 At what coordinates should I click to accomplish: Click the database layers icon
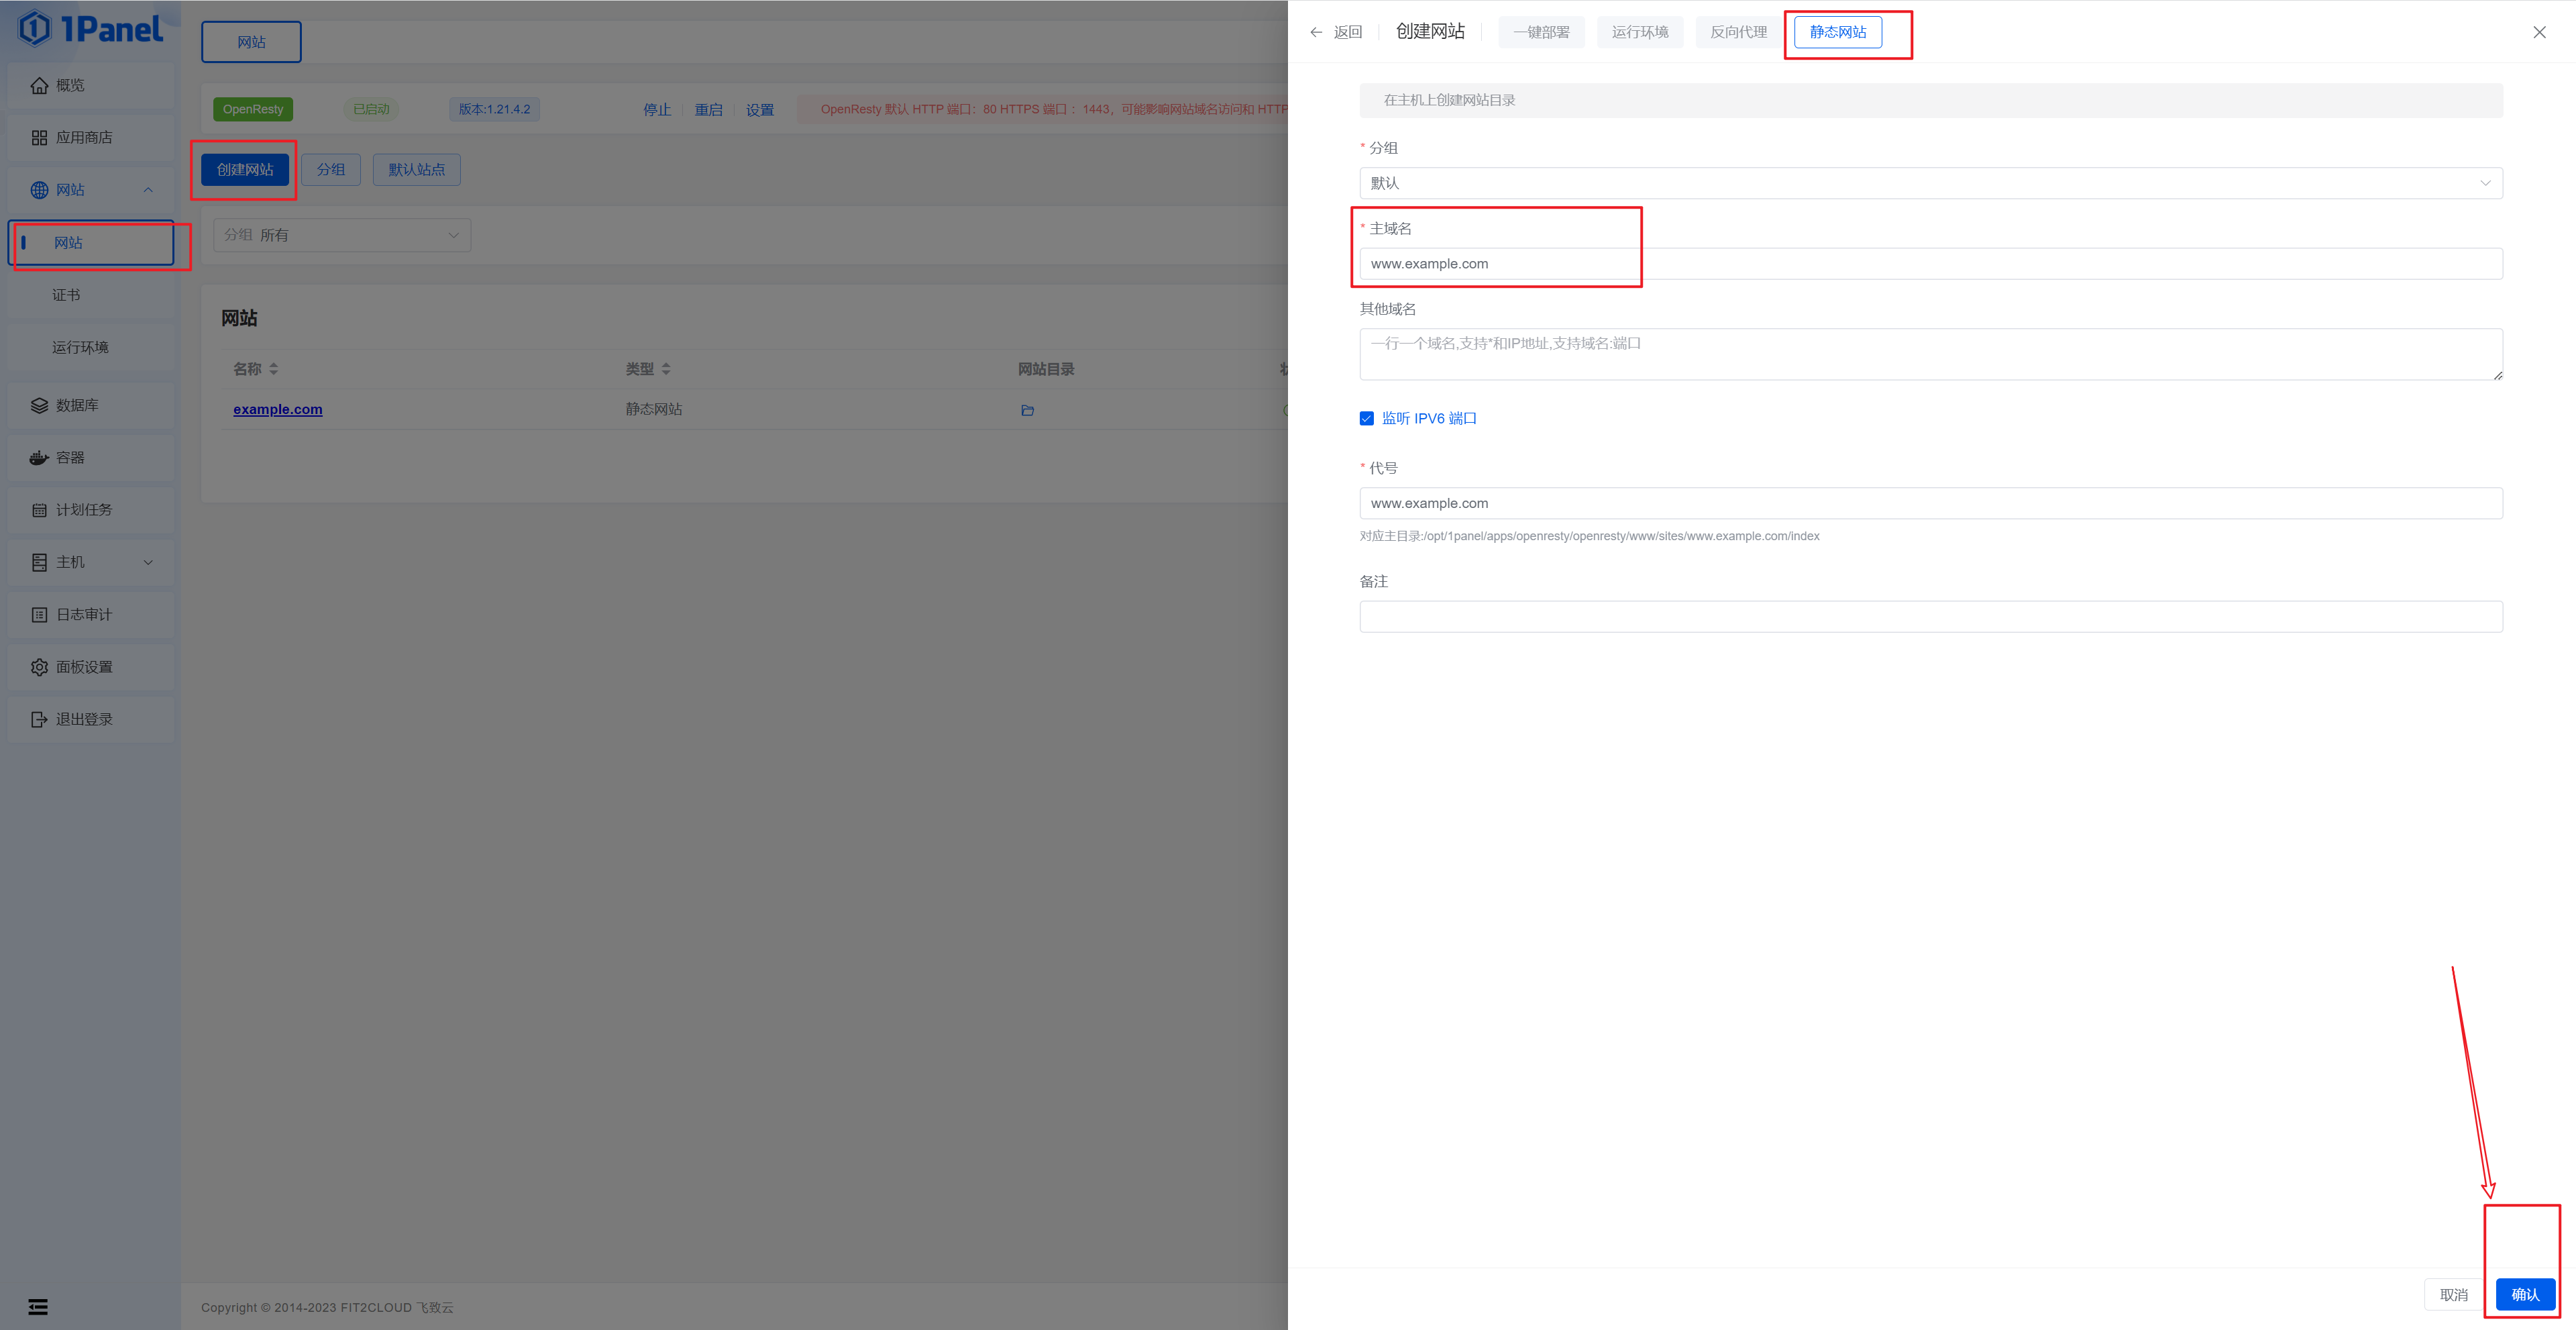point(39,406)
